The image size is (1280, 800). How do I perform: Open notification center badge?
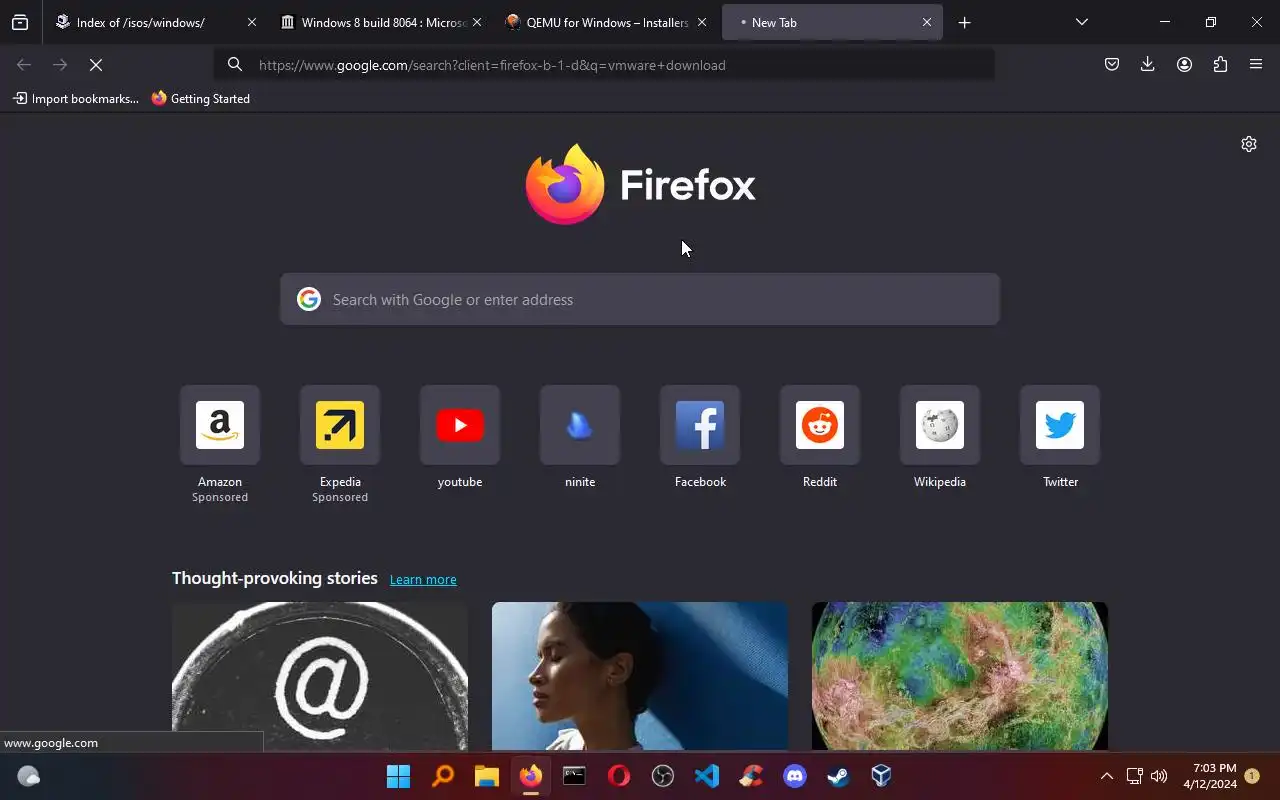click(1252, 776)
